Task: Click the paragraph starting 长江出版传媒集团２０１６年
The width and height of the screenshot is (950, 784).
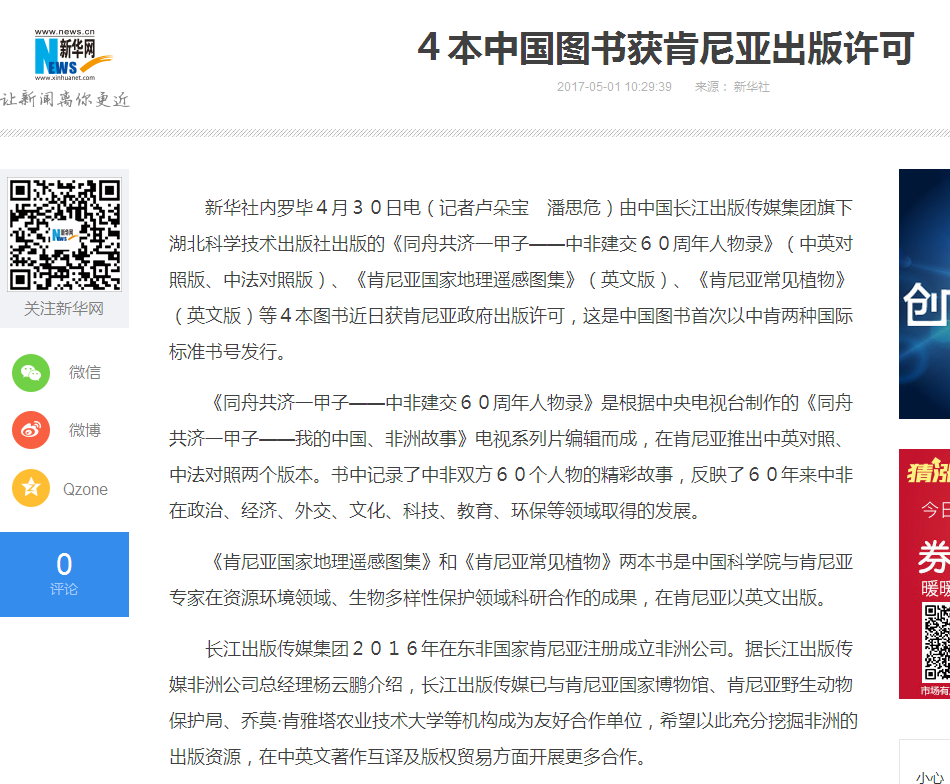Action: pyautogui.click(x=512, y=702)
